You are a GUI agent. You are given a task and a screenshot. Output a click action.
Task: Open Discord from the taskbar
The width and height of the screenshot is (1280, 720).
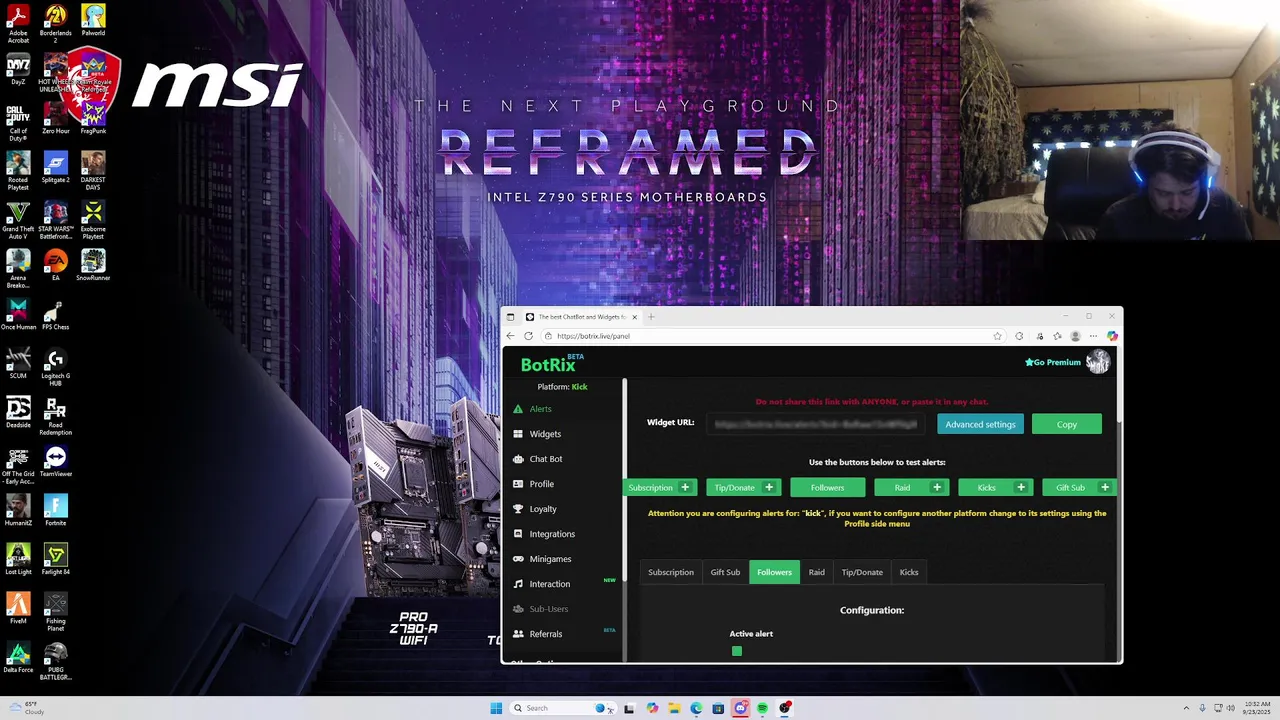click(740, 708)
